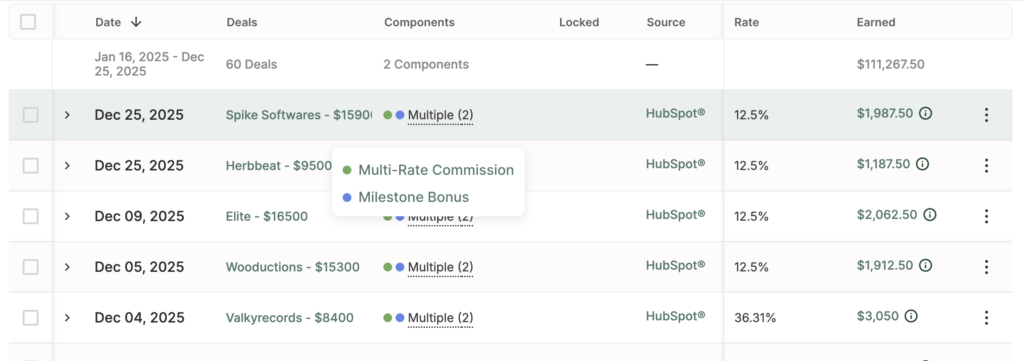Expand the Spike Softwares Dec 25 row
The width and height of the screenshot is (1024, 361).
pos(67,115)
